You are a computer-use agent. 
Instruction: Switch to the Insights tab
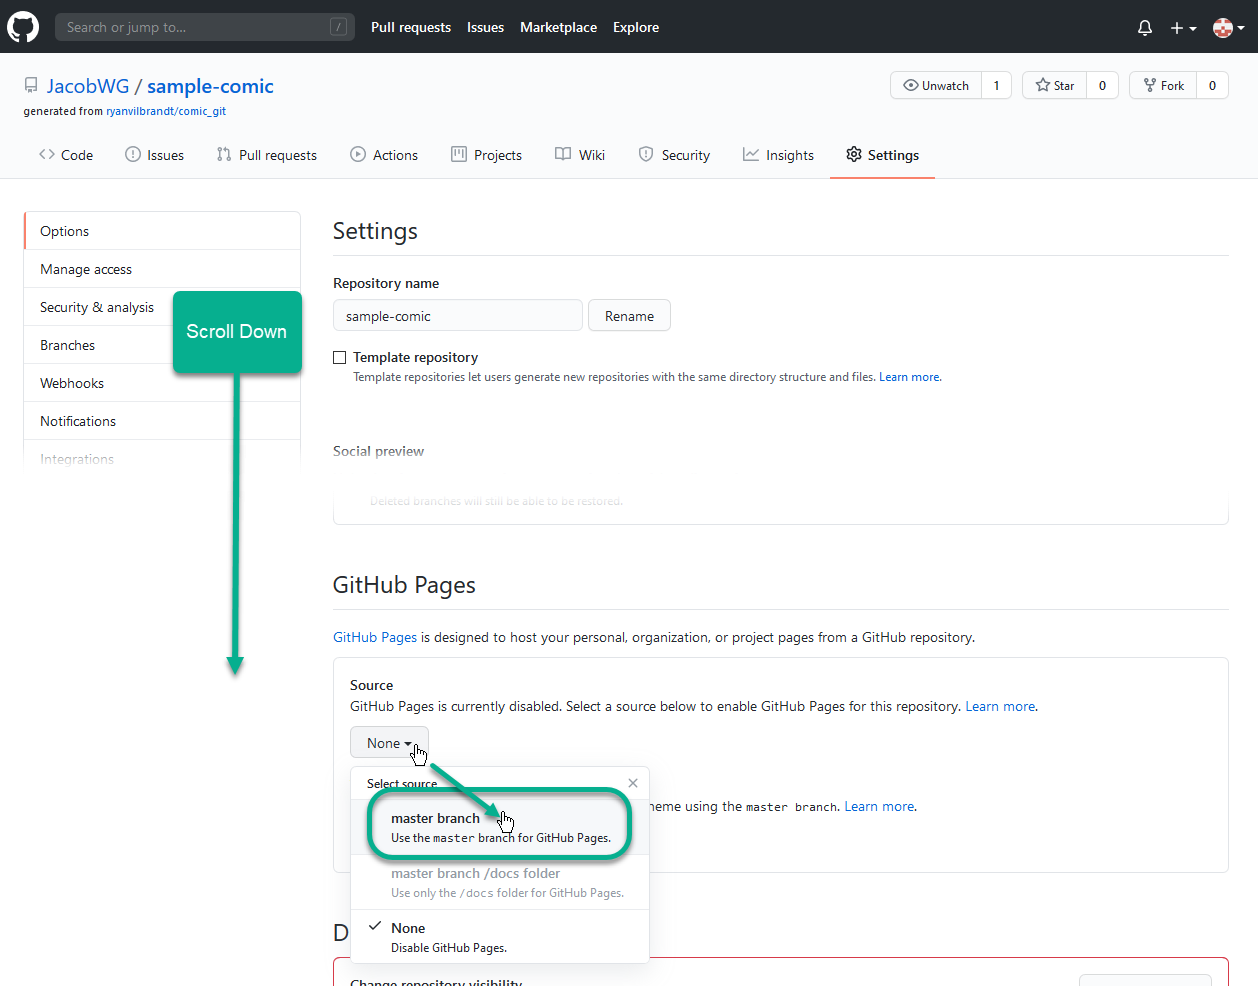pyautogui.click(x=778, y=155)
